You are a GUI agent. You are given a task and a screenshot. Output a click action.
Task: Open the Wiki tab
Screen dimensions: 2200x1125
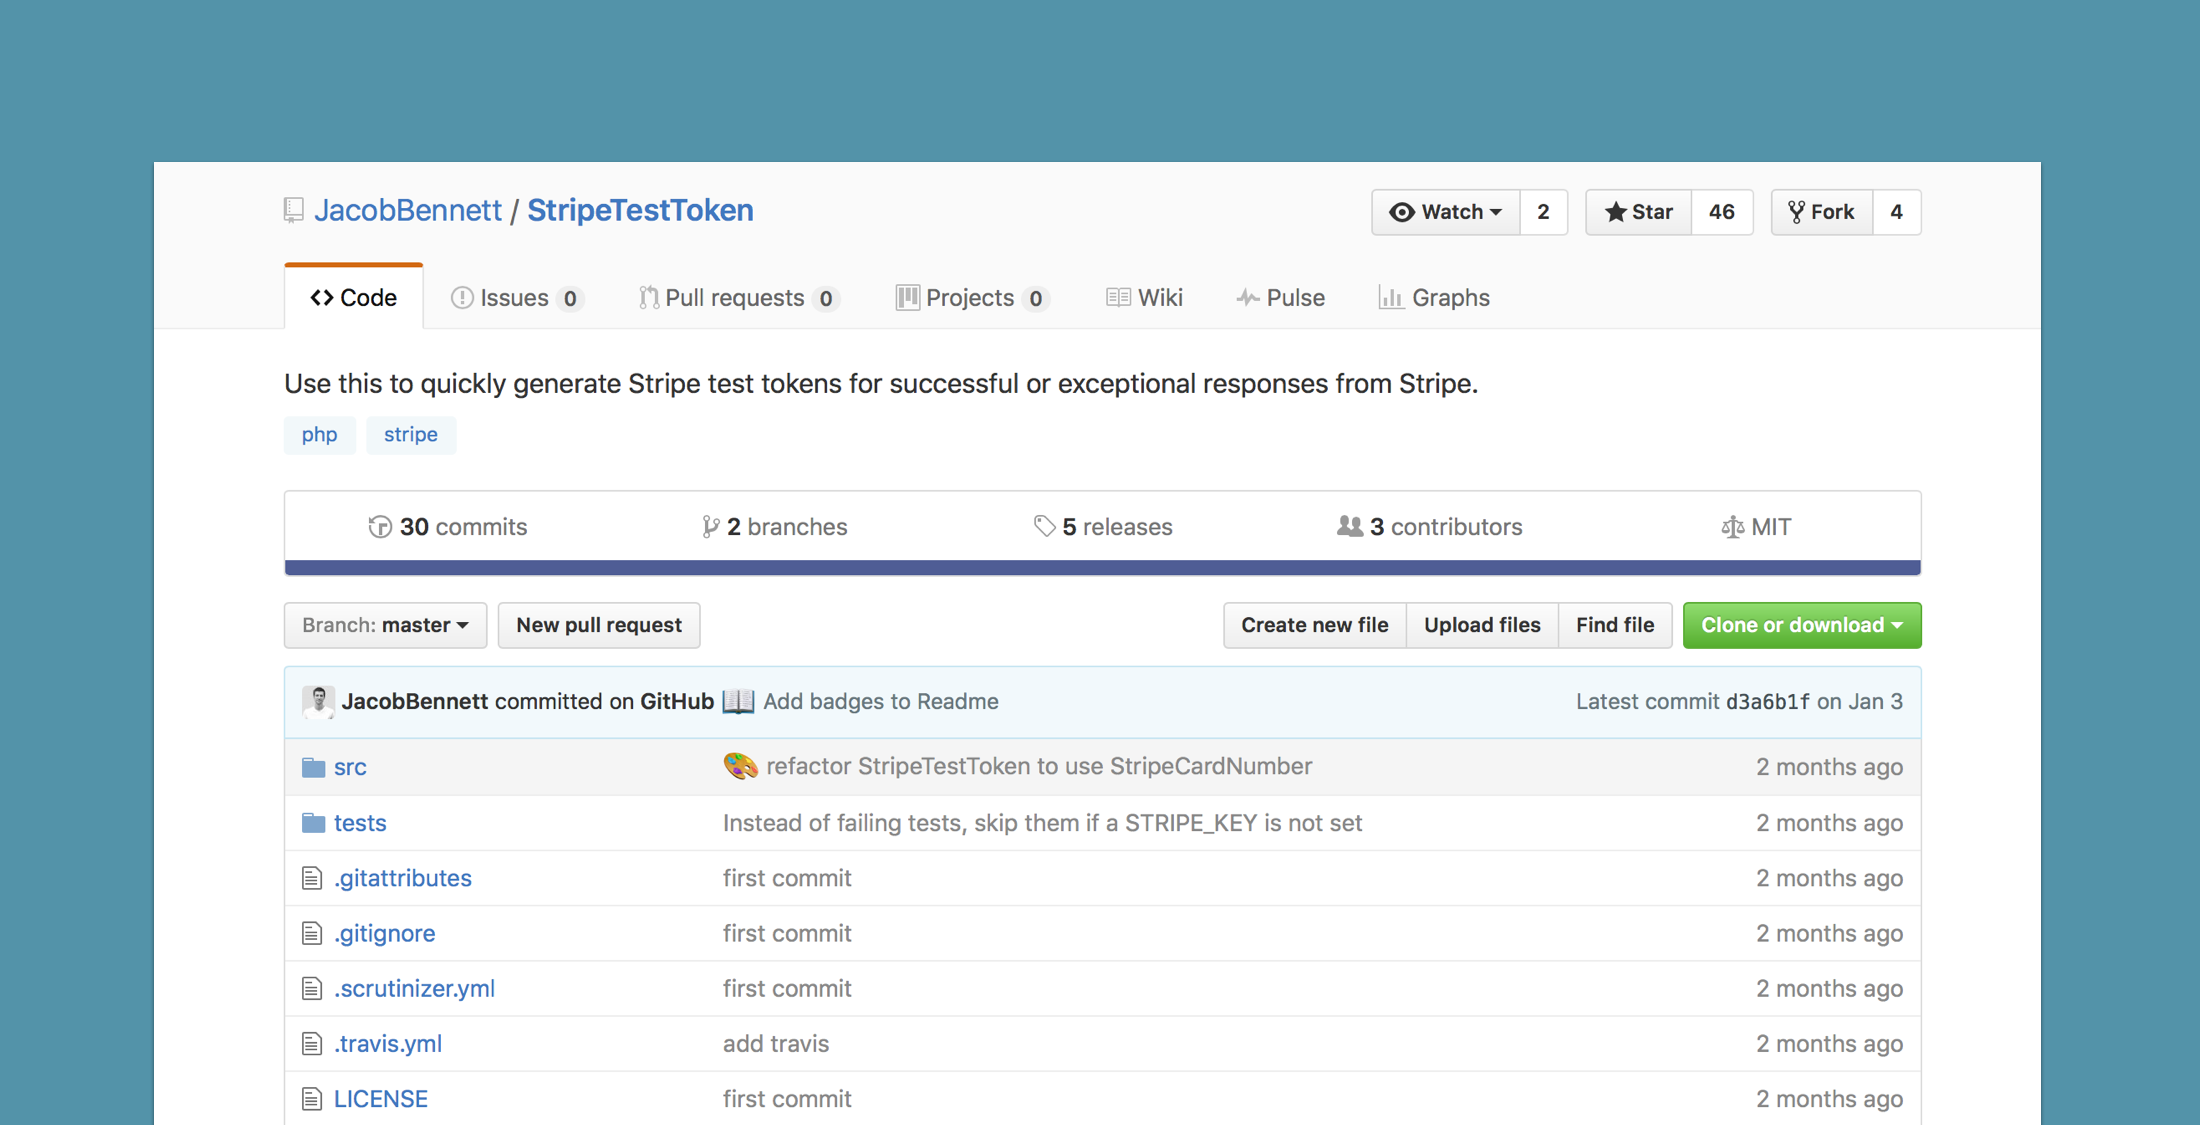pyautogui.click(x=1145, y=297)
